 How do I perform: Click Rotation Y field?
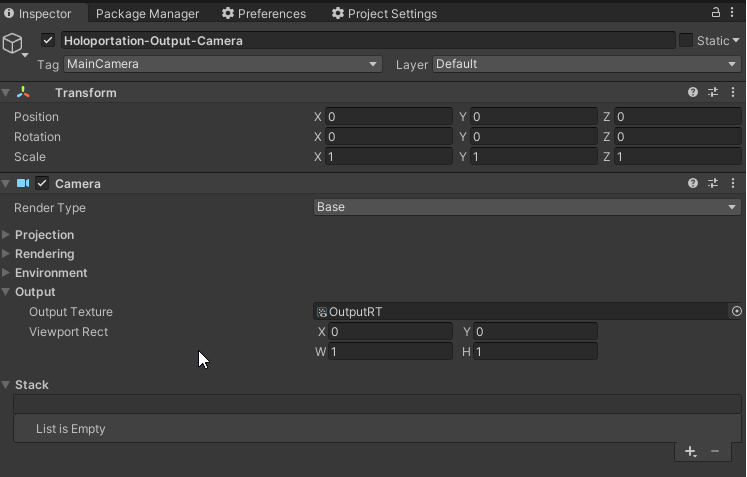point(534,137)
